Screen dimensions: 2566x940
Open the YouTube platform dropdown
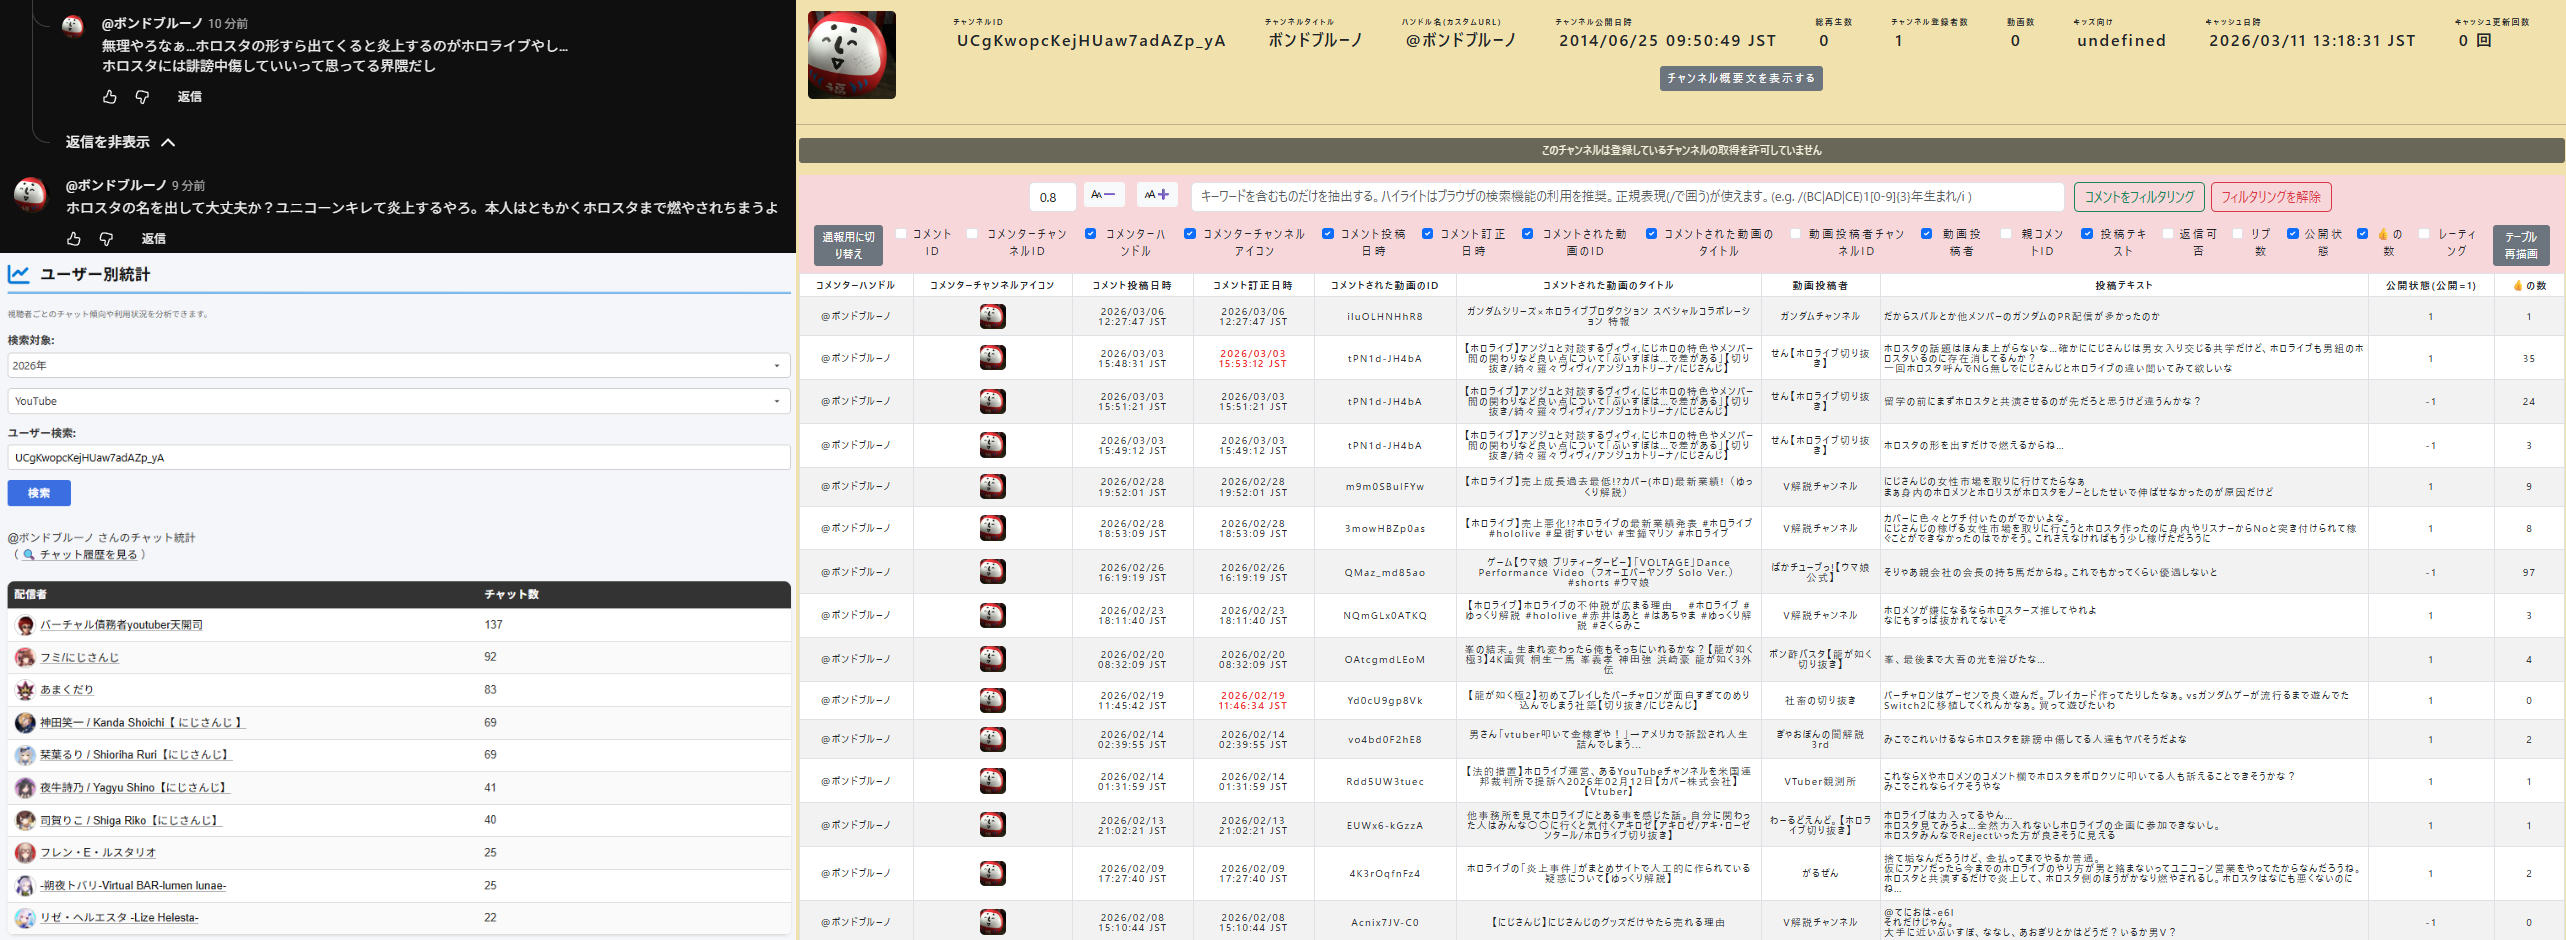pyautogui.click(x=398, y=401)
